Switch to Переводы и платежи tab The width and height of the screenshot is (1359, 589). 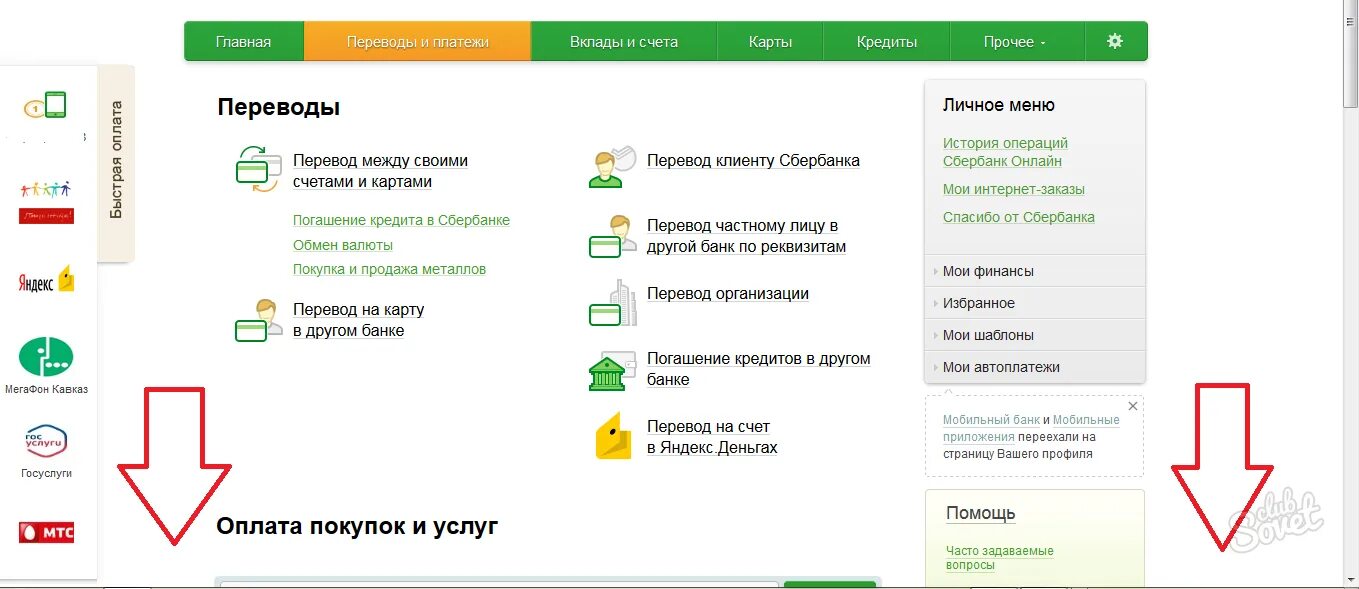pos(417,42)
